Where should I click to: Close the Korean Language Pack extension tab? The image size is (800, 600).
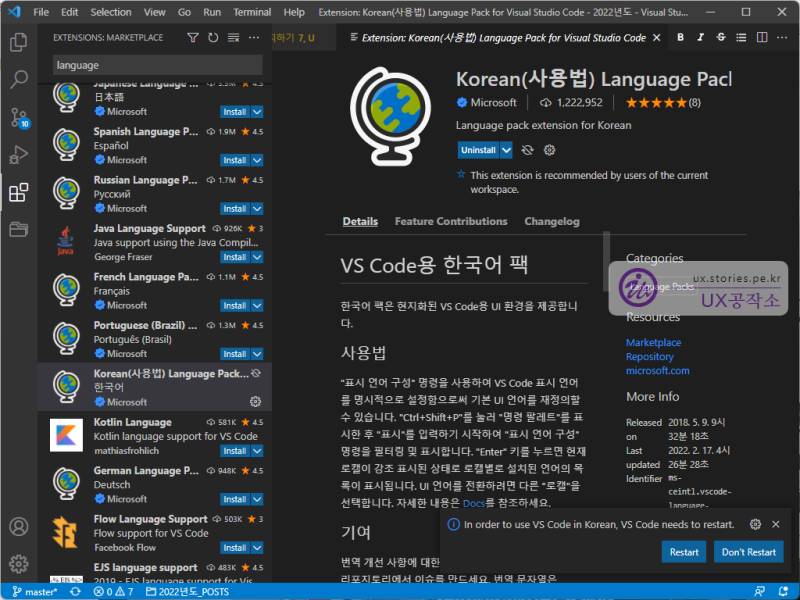click(x=657, y=38)
